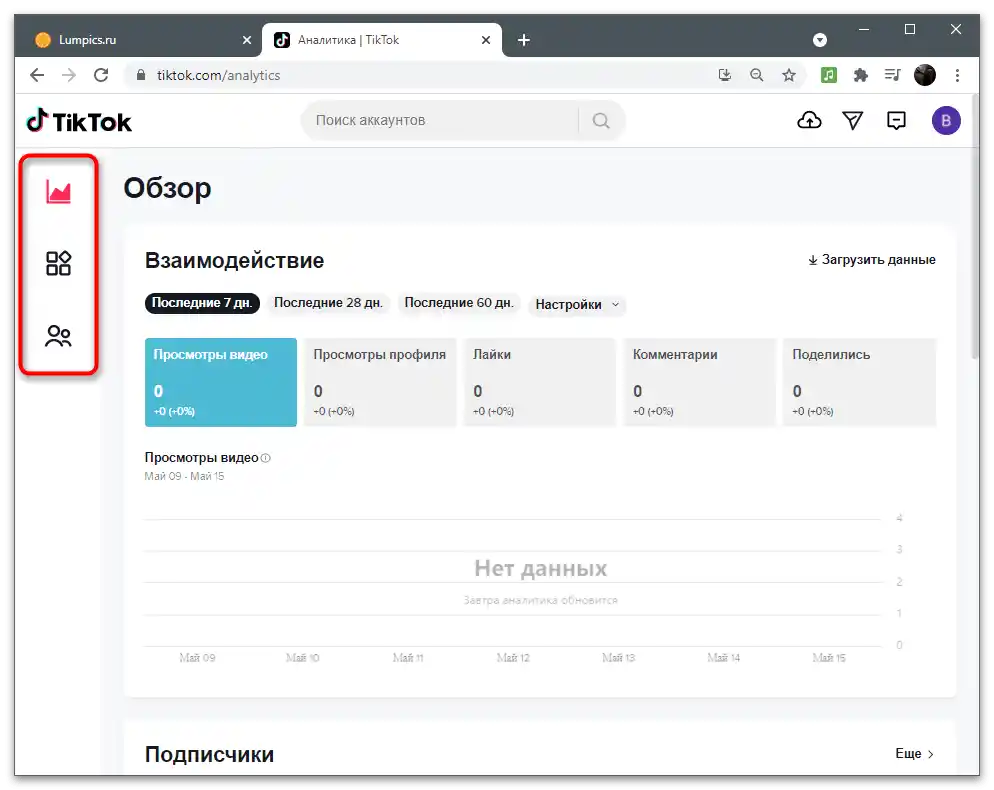994x790 pixels.
Task: Close the Аналитика TikTok tab
Action: tap(486, 40)
